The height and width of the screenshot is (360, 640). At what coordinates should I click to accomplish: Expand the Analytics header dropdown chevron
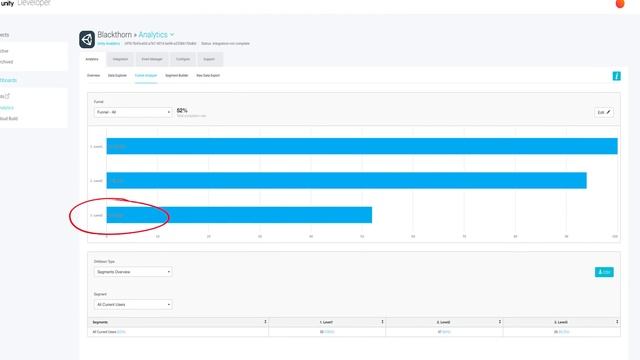pyautogui.click(x=172, y=35)
